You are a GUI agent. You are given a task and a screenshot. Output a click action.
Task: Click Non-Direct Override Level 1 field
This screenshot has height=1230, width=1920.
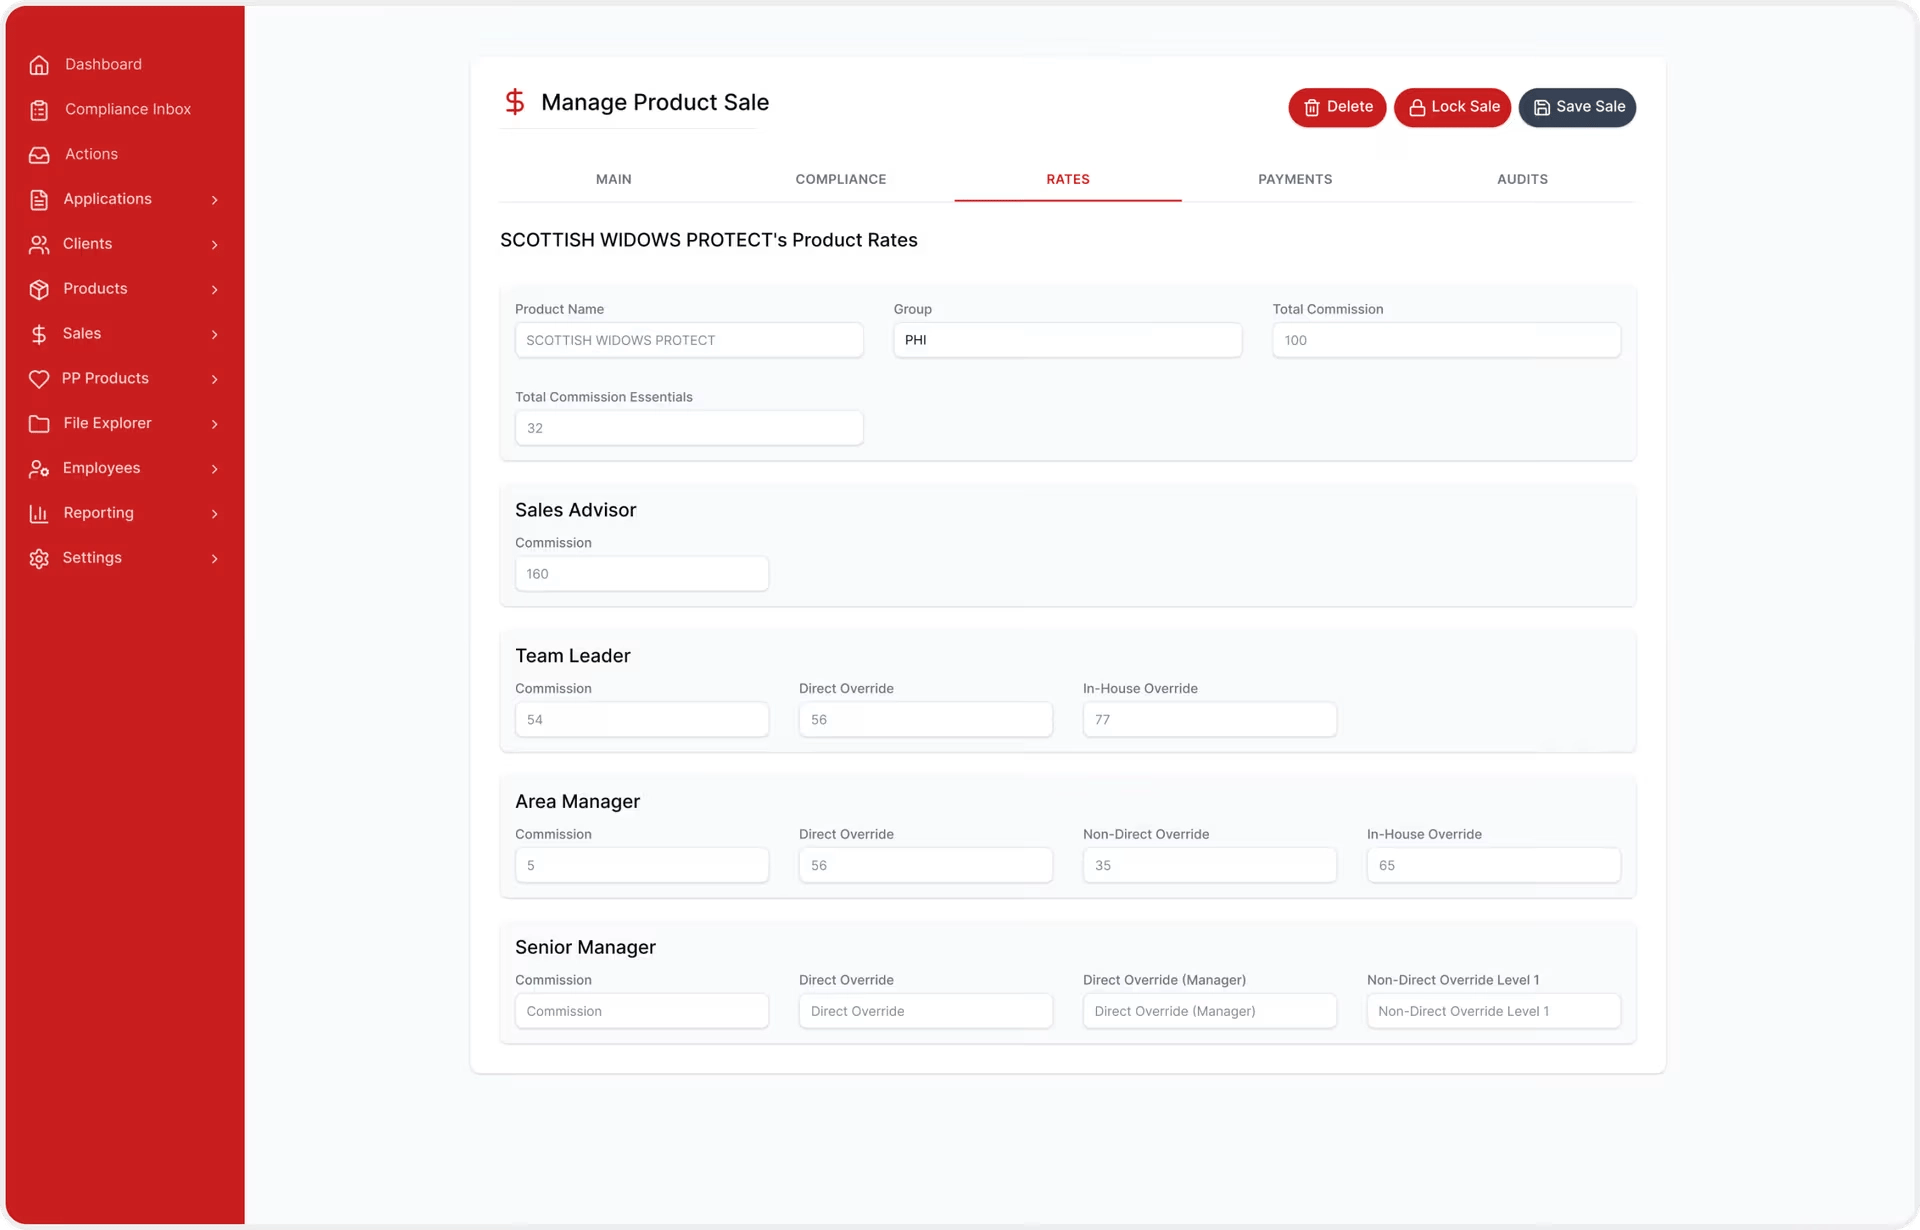tap(1494, 1012)
